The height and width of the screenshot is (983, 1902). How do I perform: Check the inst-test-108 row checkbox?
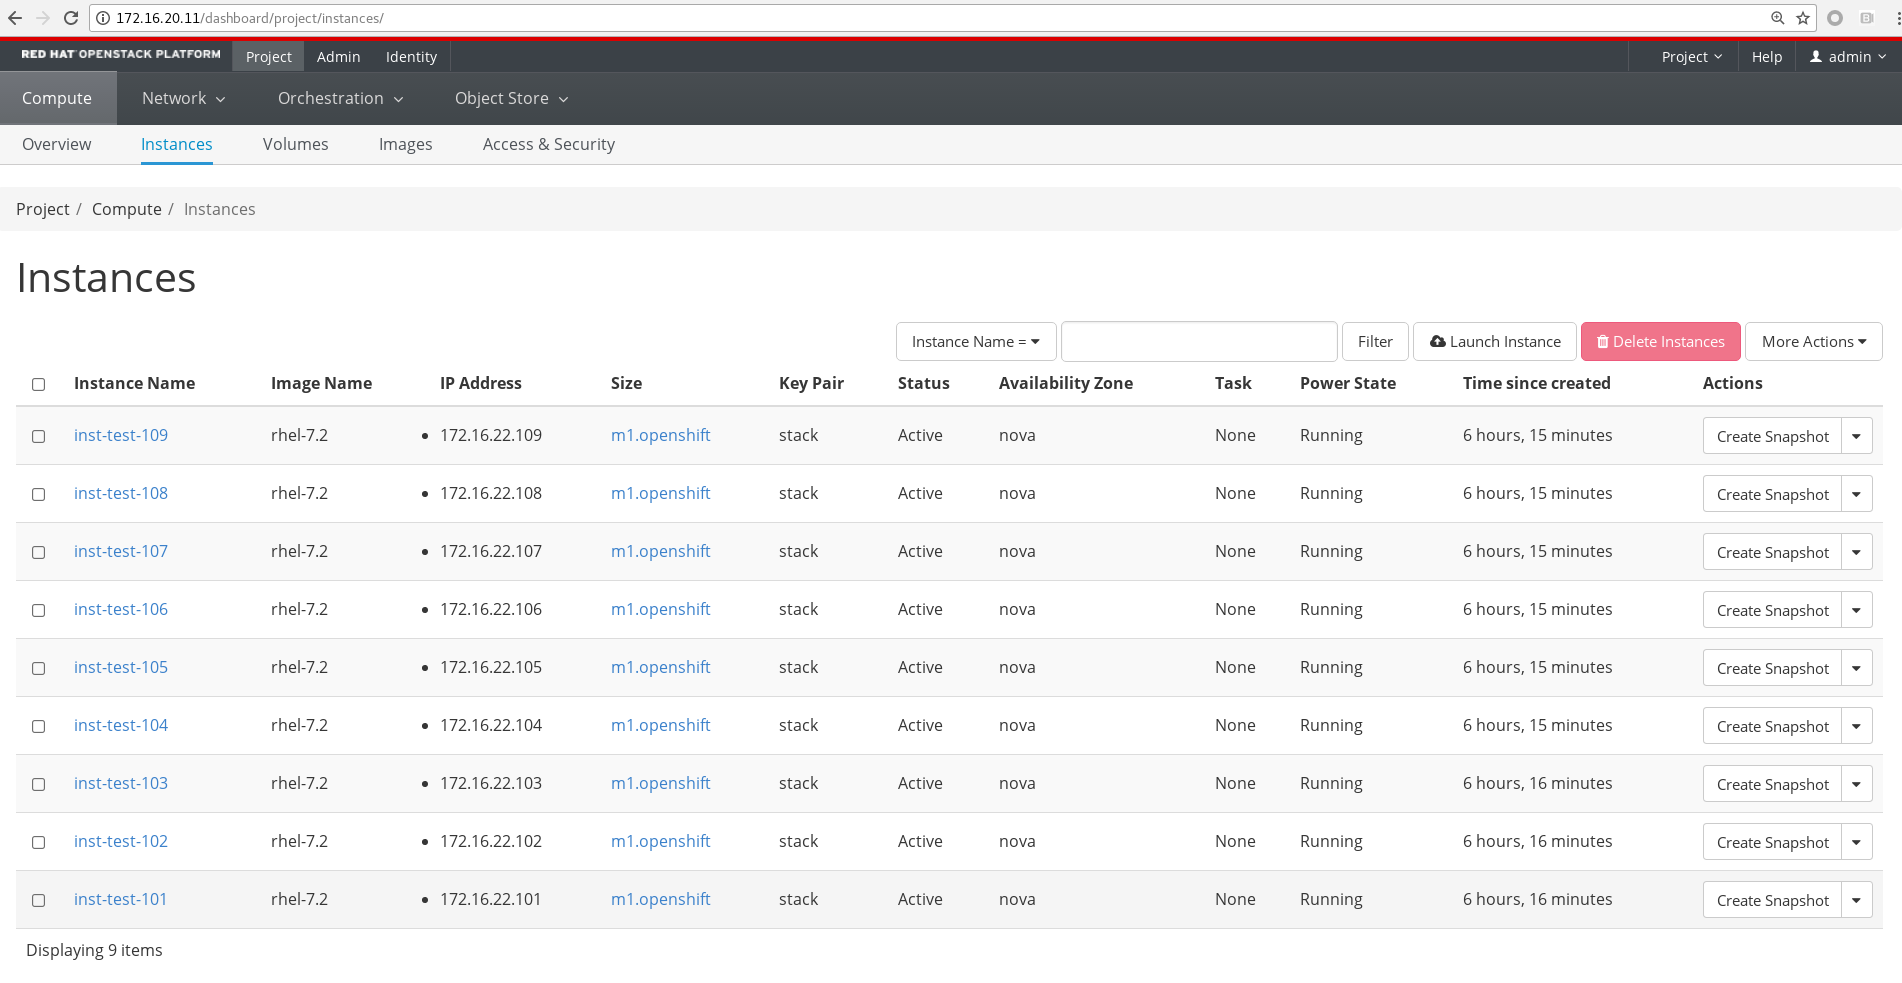coord(38,494)
